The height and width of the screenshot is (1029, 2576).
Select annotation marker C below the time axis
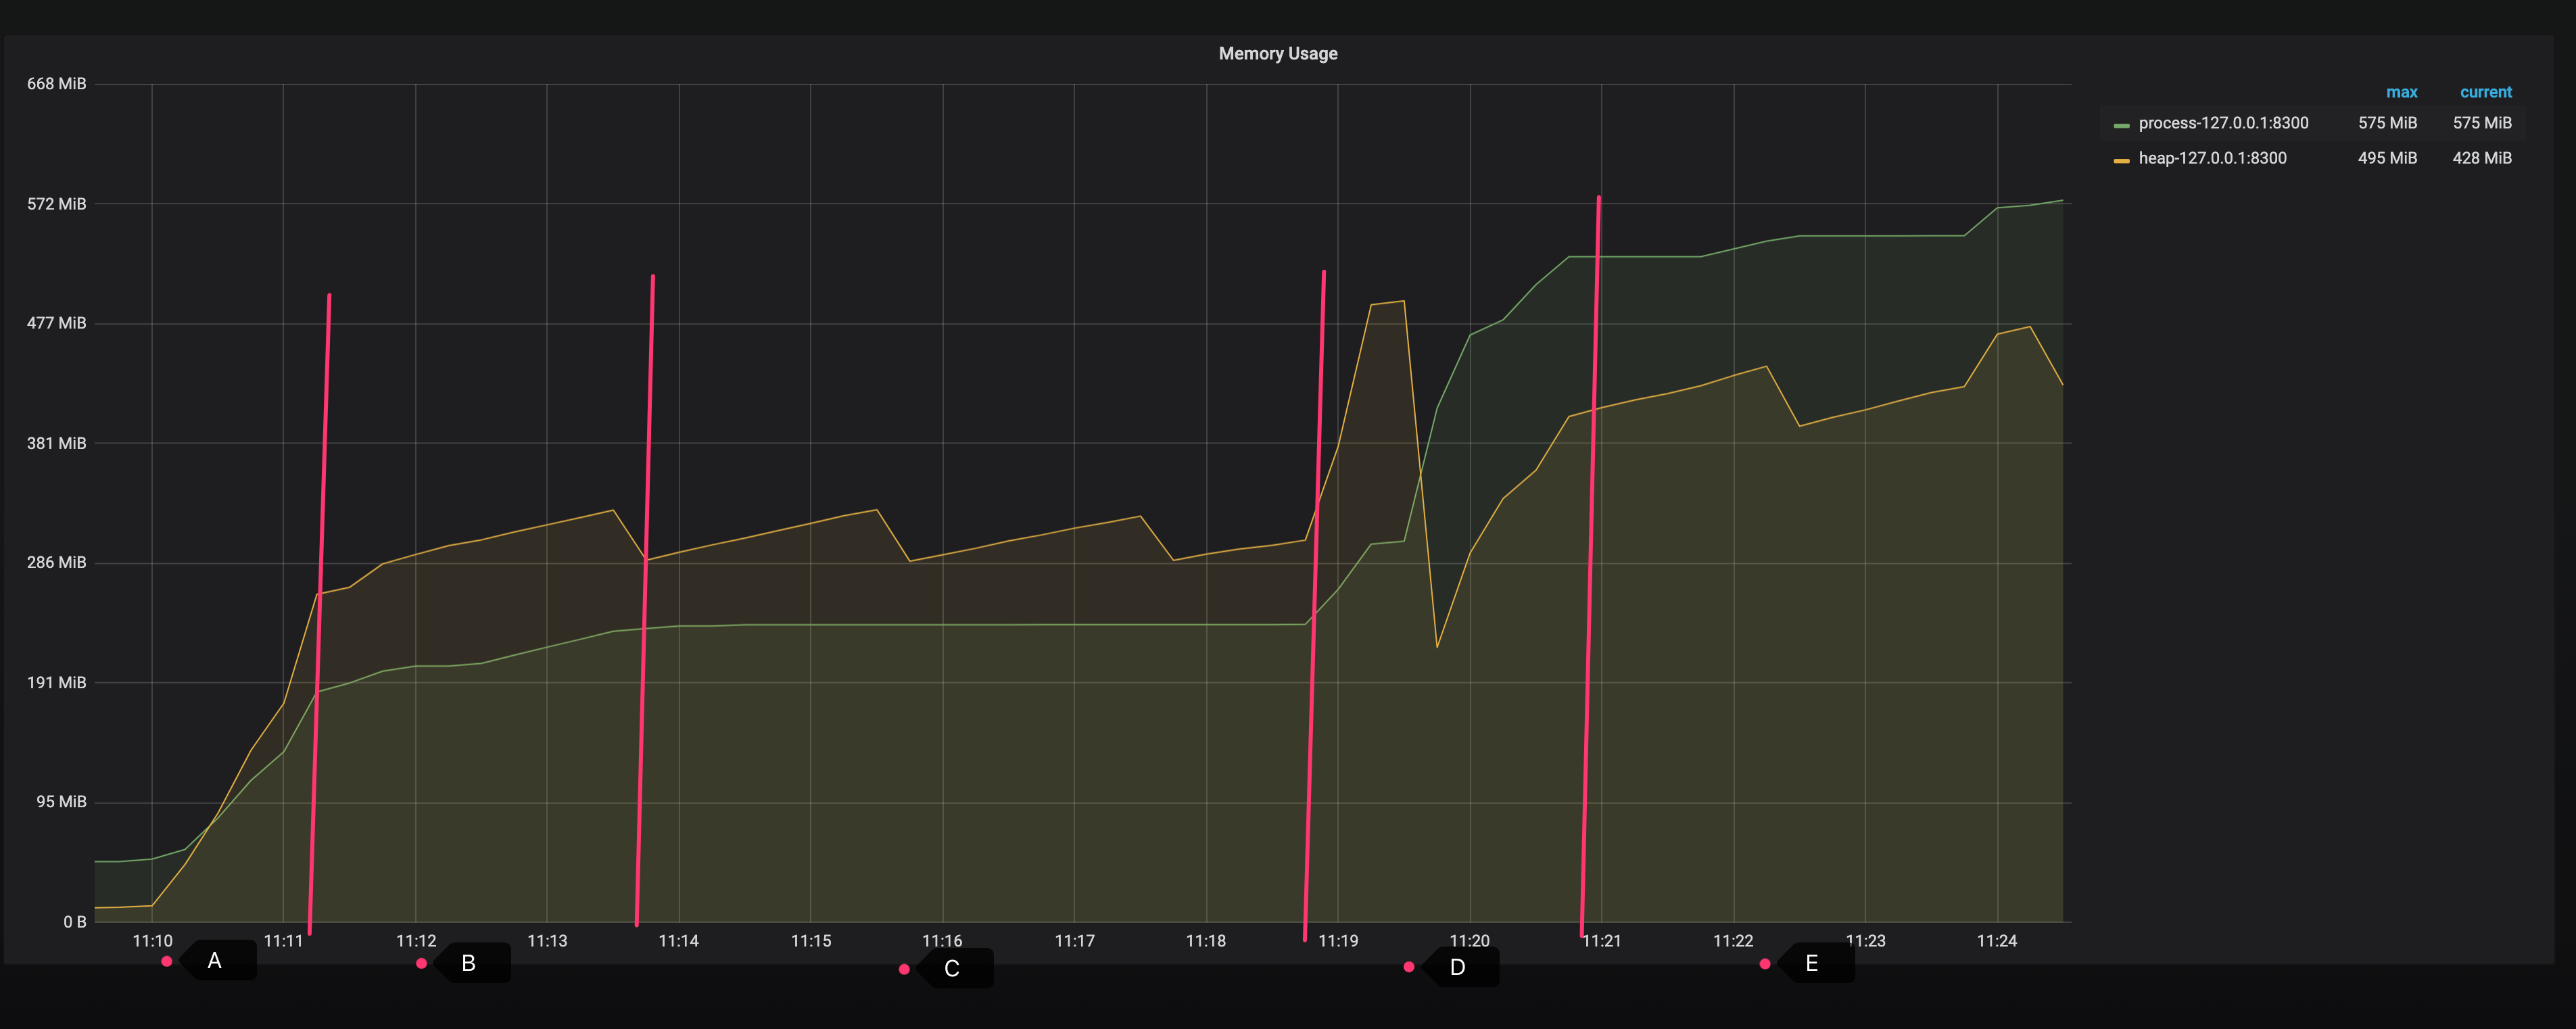coord(952,967)
